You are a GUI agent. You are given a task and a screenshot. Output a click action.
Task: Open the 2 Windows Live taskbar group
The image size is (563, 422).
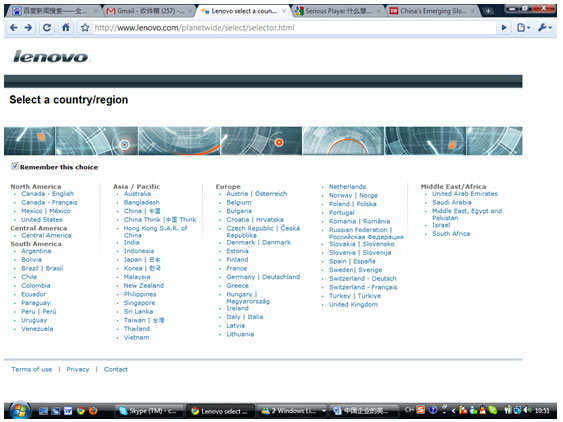coord(293,411)
